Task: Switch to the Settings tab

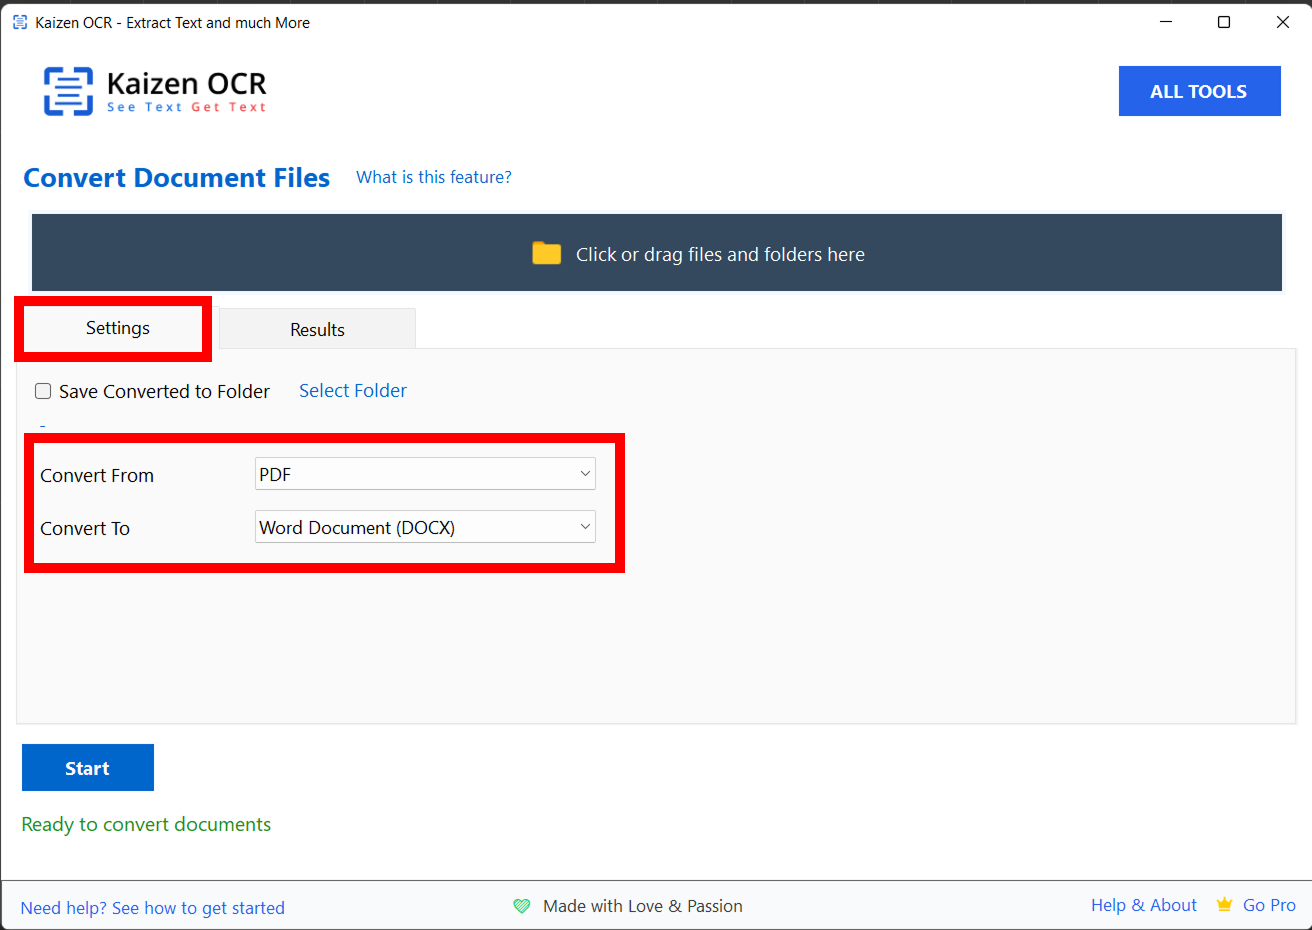Action: tap(117, 328)
